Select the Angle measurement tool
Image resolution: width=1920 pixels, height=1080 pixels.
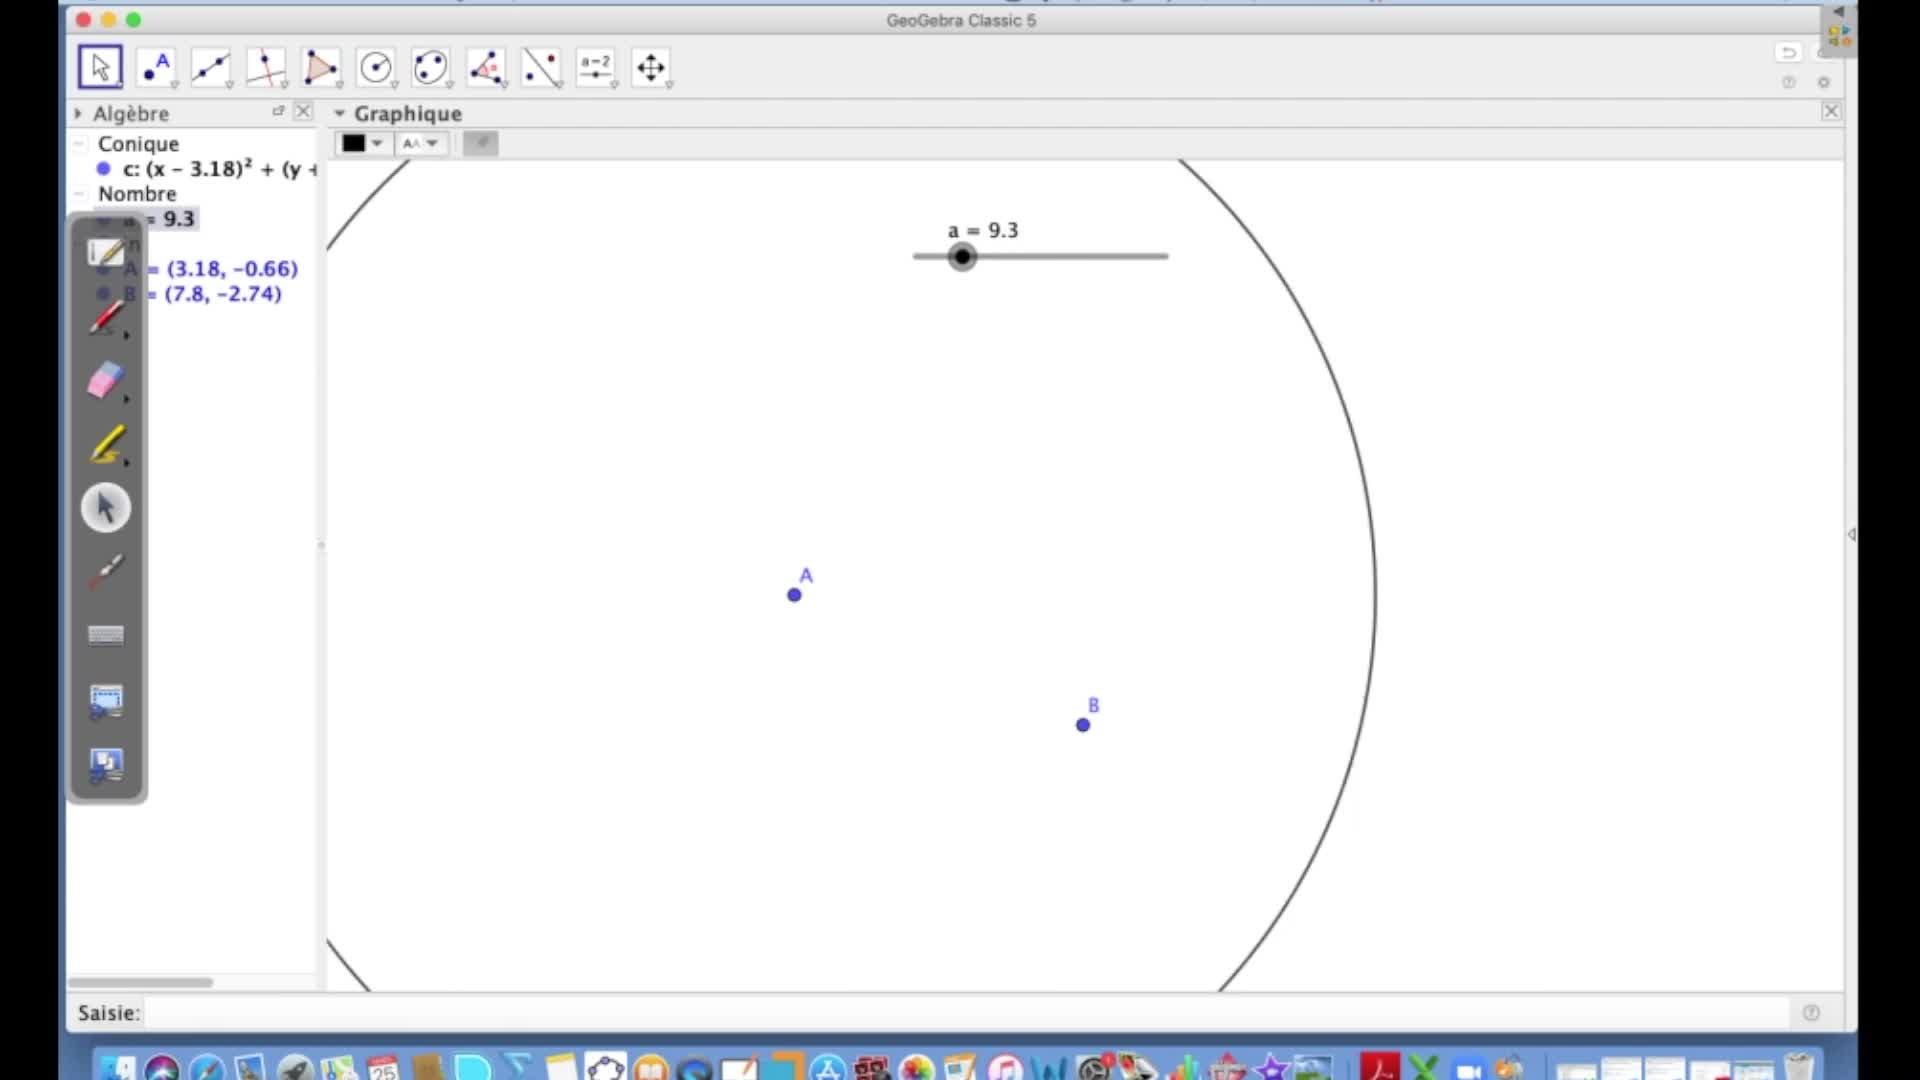[x=486, y=67]
